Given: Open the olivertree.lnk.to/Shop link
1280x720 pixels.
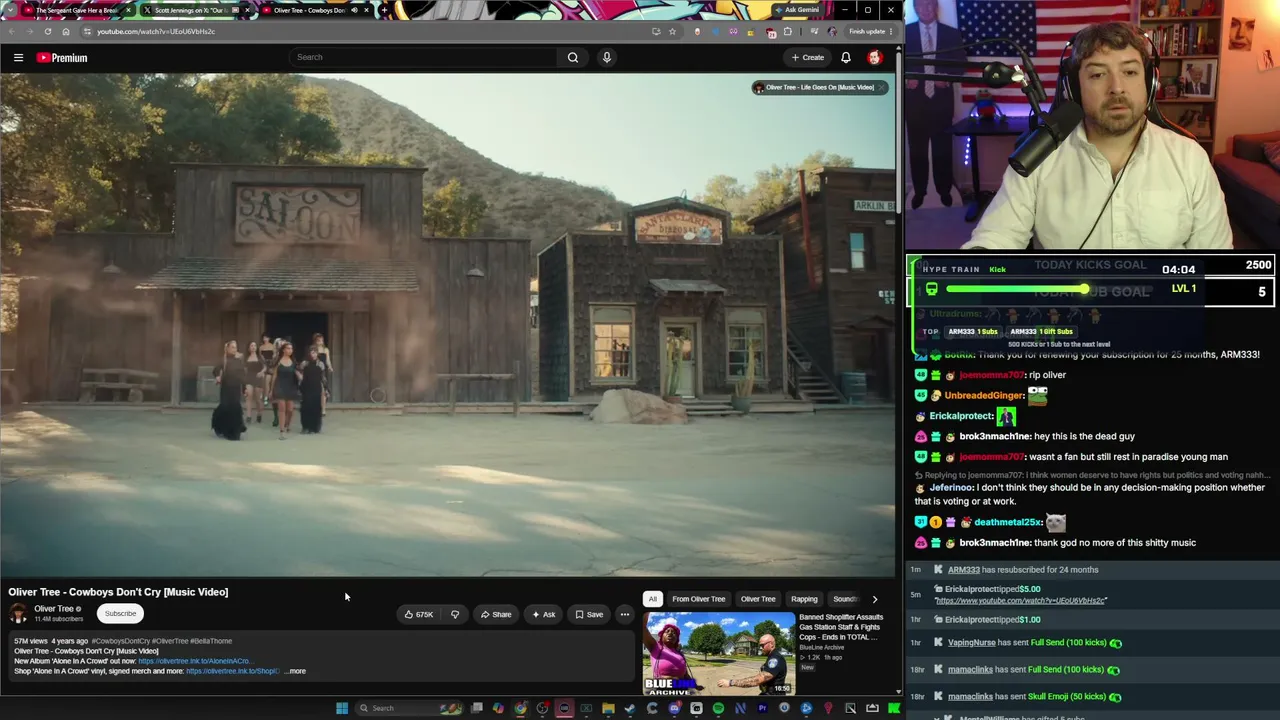Looking at the screenshot, I should (232, 671).
